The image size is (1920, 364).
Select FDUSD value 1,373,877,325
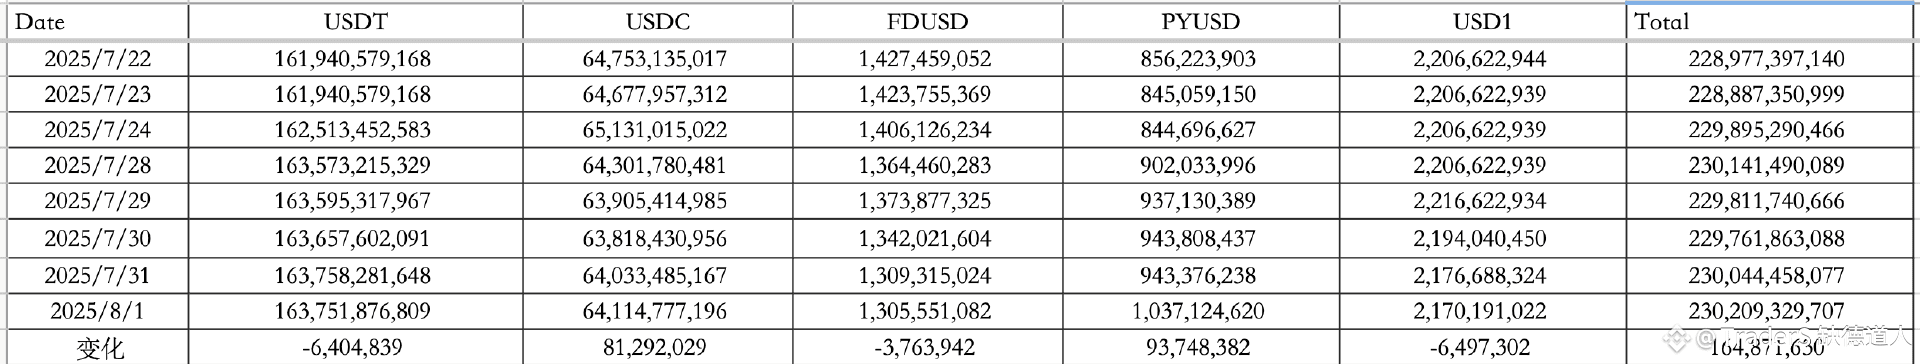(924, 201)
